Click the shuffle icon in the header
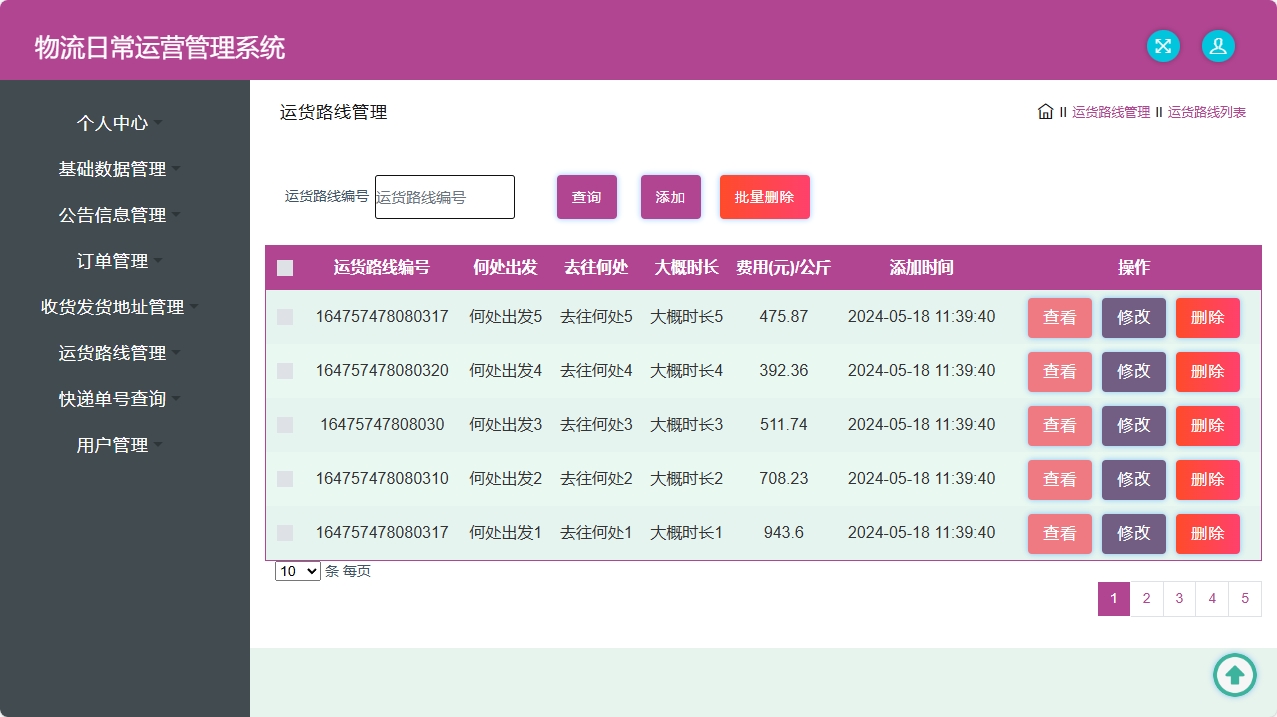The height and width of the screenshot is (717, 1277). pos(1162,46)
